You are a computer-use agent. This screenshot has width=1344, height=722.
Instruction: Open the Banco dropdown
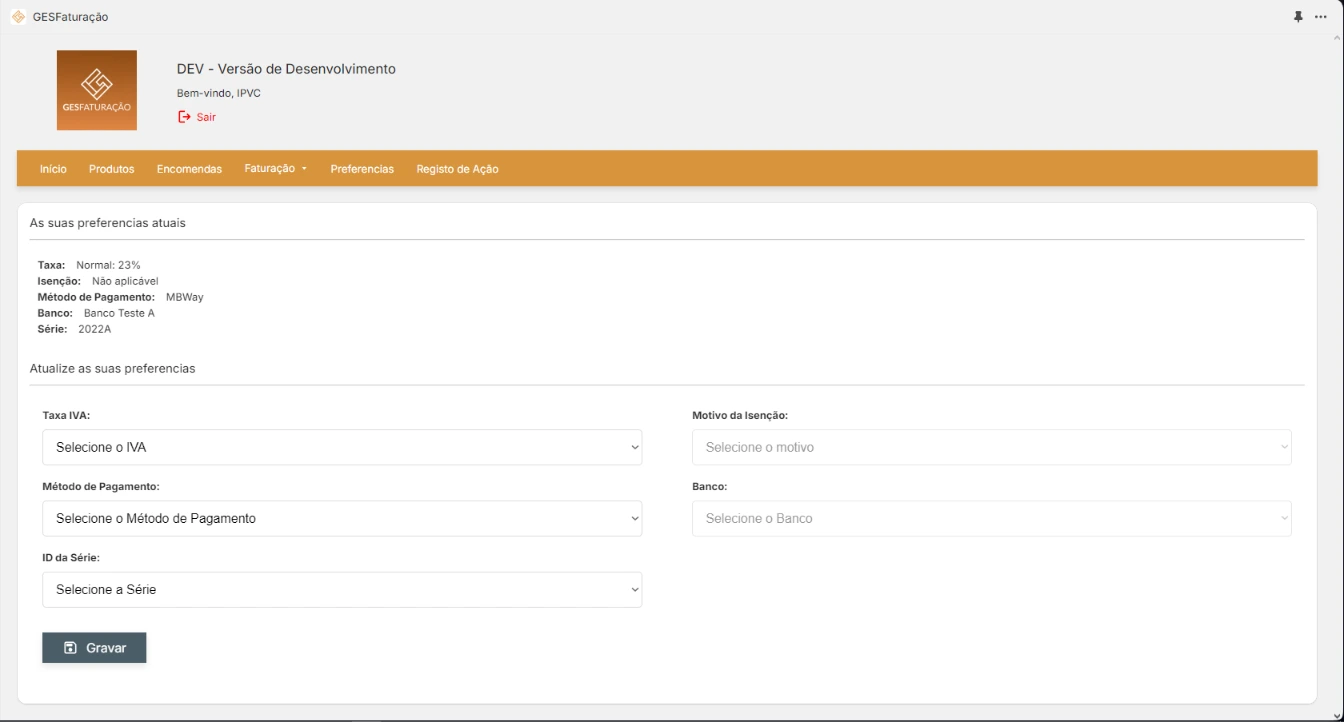(991, 518)
